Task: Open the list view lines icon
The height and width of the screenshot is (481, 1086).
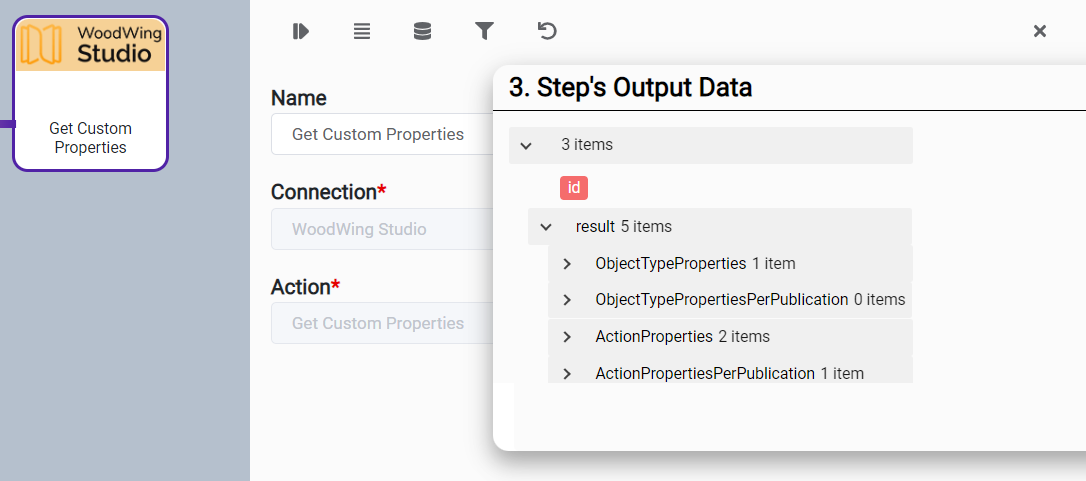Action: pyautogui.click(x=362, y=31)
